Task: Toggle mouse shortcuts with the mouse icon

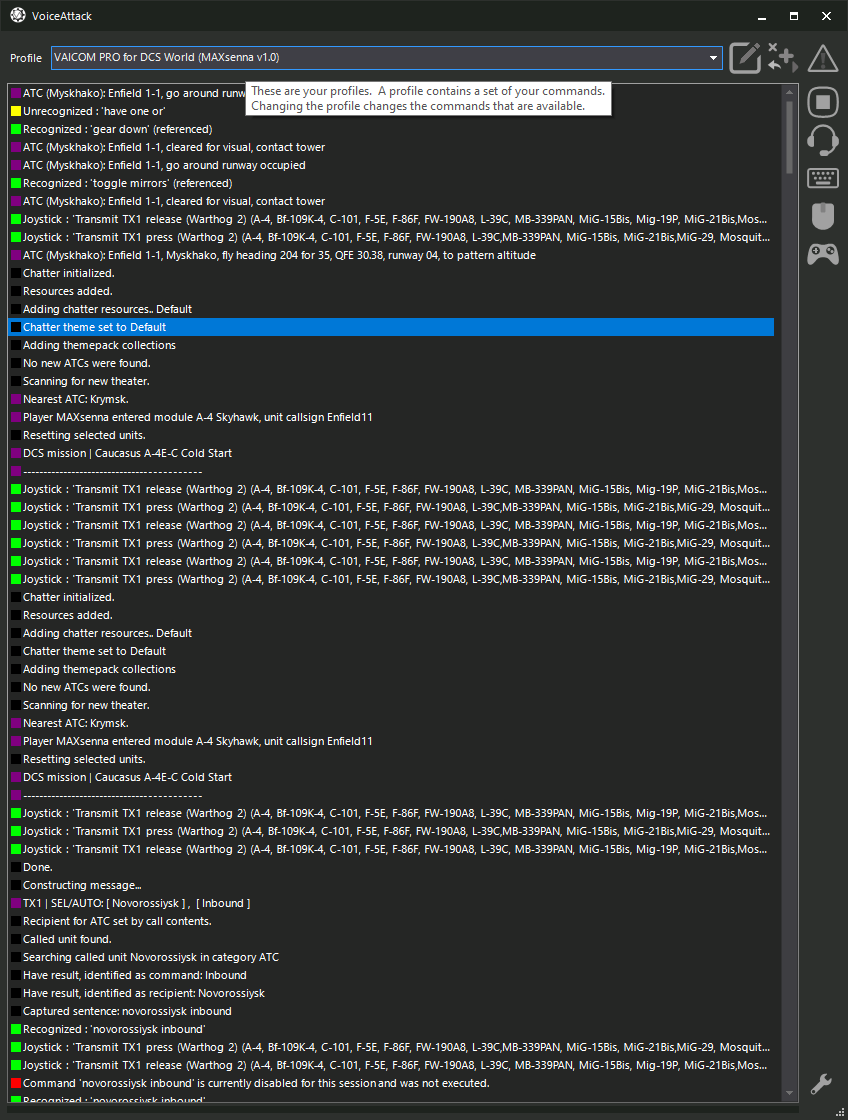Action: pos(823,216)
